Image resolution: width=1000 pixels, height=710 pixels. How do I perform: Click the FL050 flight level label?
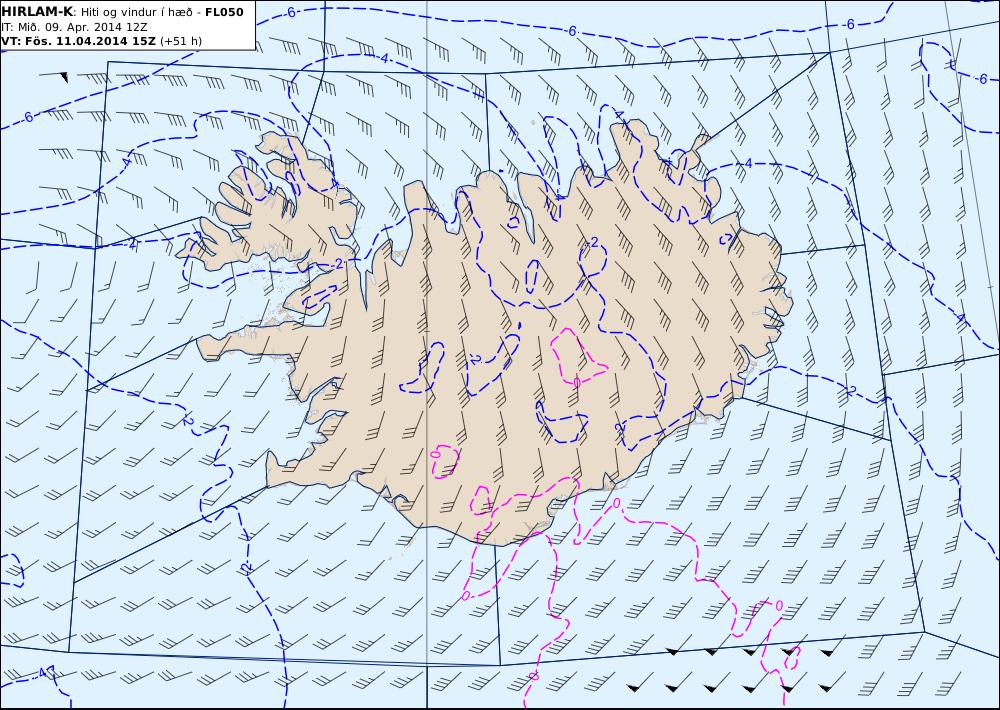(x=224, y=12)
